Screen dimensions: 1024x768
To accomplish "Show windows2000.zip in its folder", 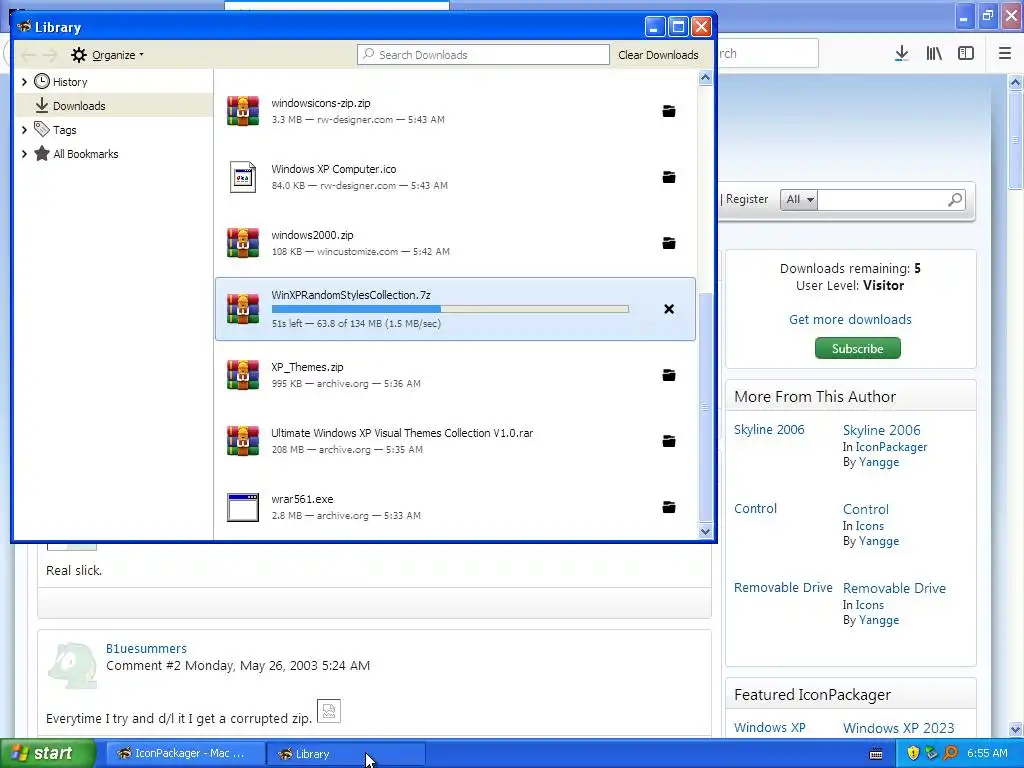I will (669, 243).
